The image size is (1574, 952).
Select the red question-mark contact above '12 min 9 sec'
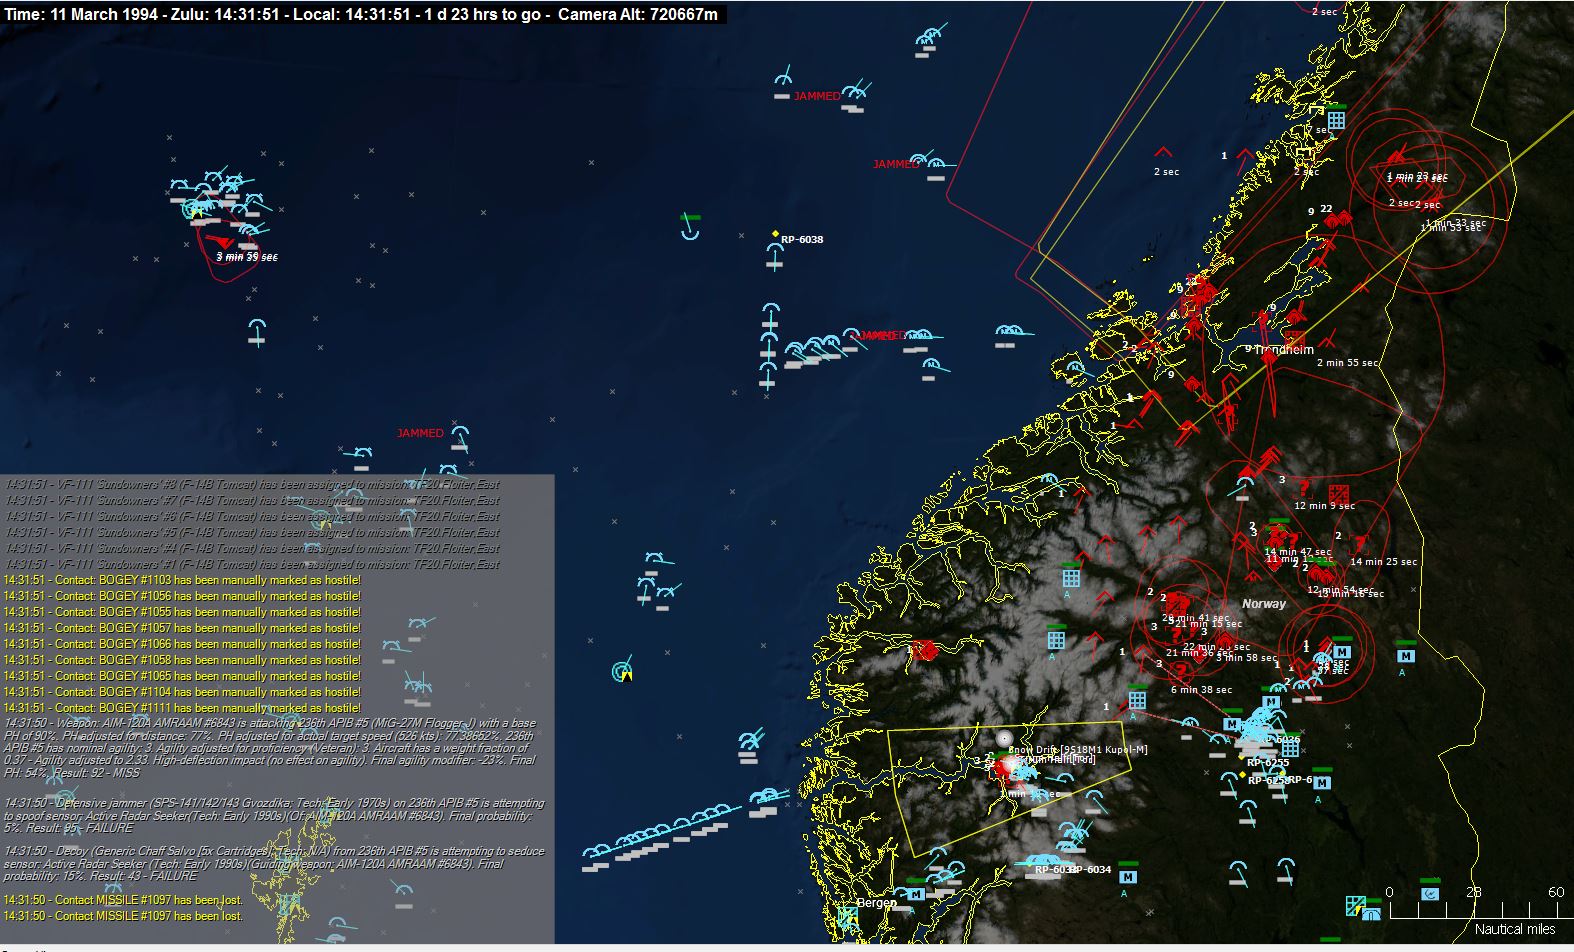pos(1303,489)
